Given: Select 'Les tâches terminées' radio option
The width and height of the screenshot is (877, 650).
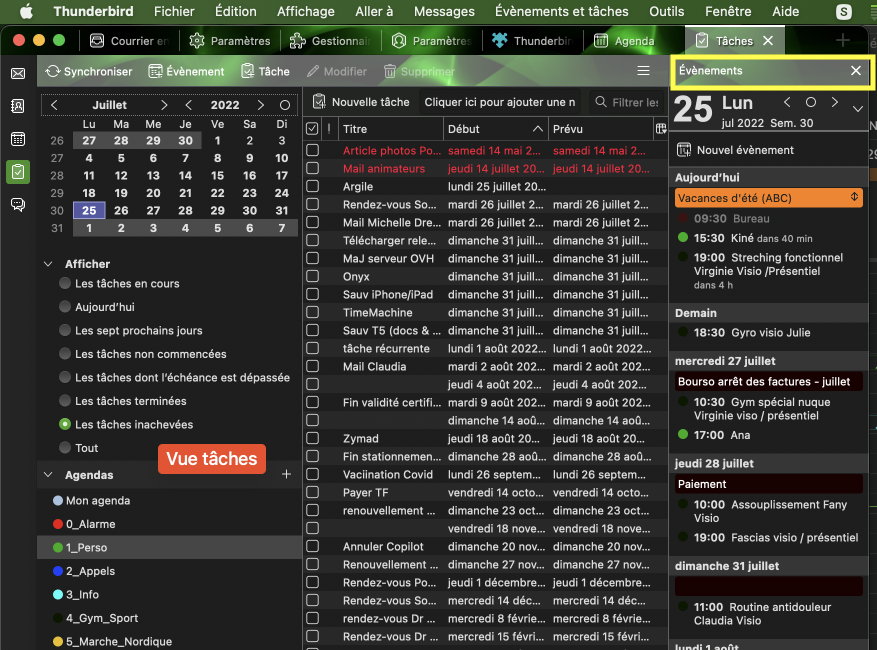Looking at the screenshot, I should (x=65, y=401).
